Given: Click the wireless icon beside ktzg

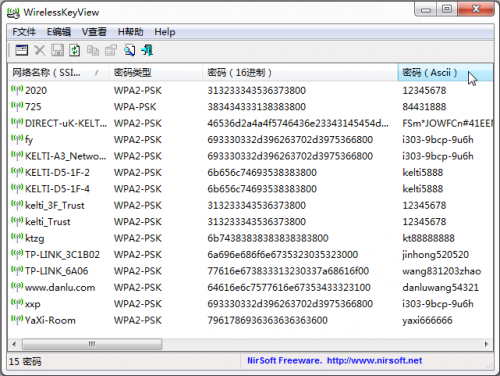Looking at the screenshot, I should 17,237.
